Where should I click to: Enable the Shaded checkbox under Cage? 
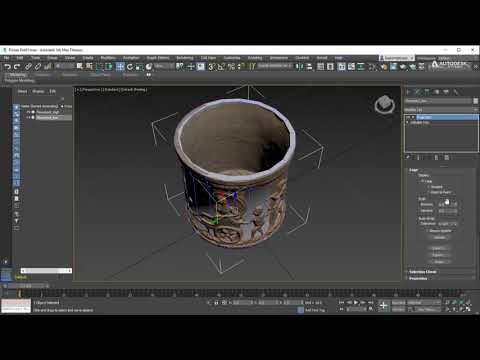point(428,187)
